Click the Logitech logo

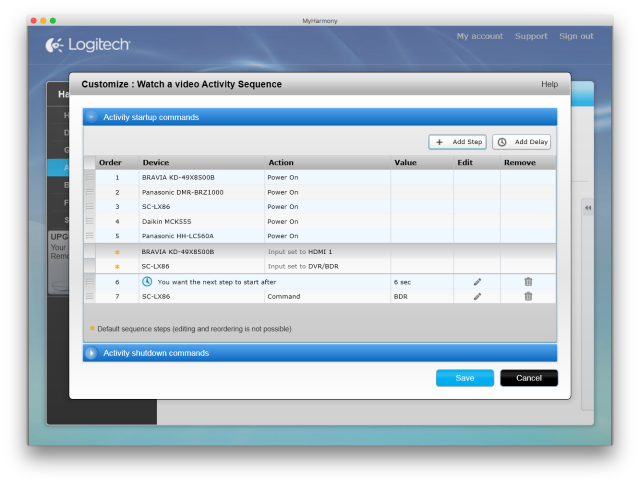(88, 44)
